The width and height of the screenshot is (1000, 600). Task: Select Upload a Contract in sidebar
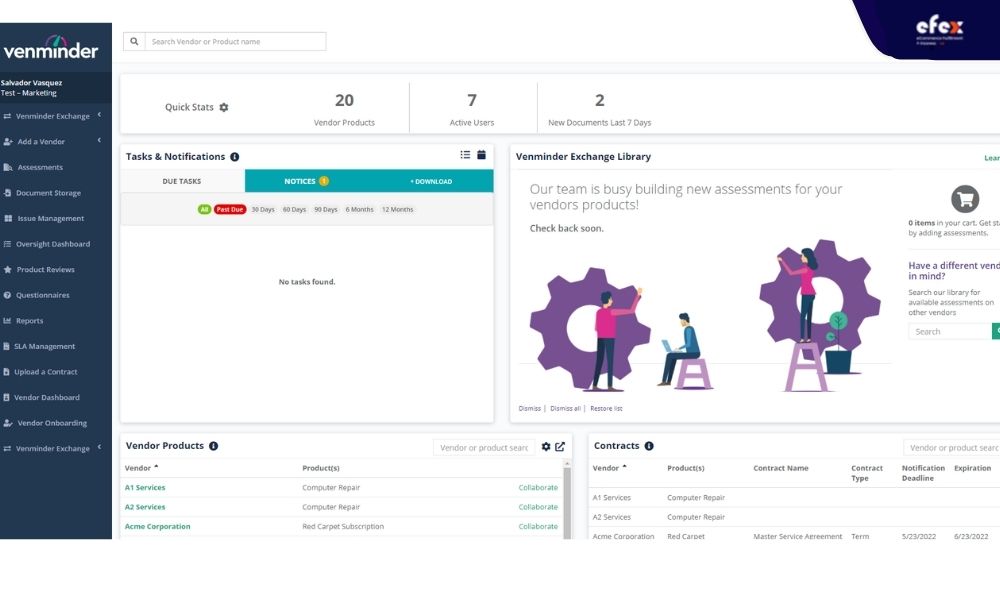(x=45, y=372)
